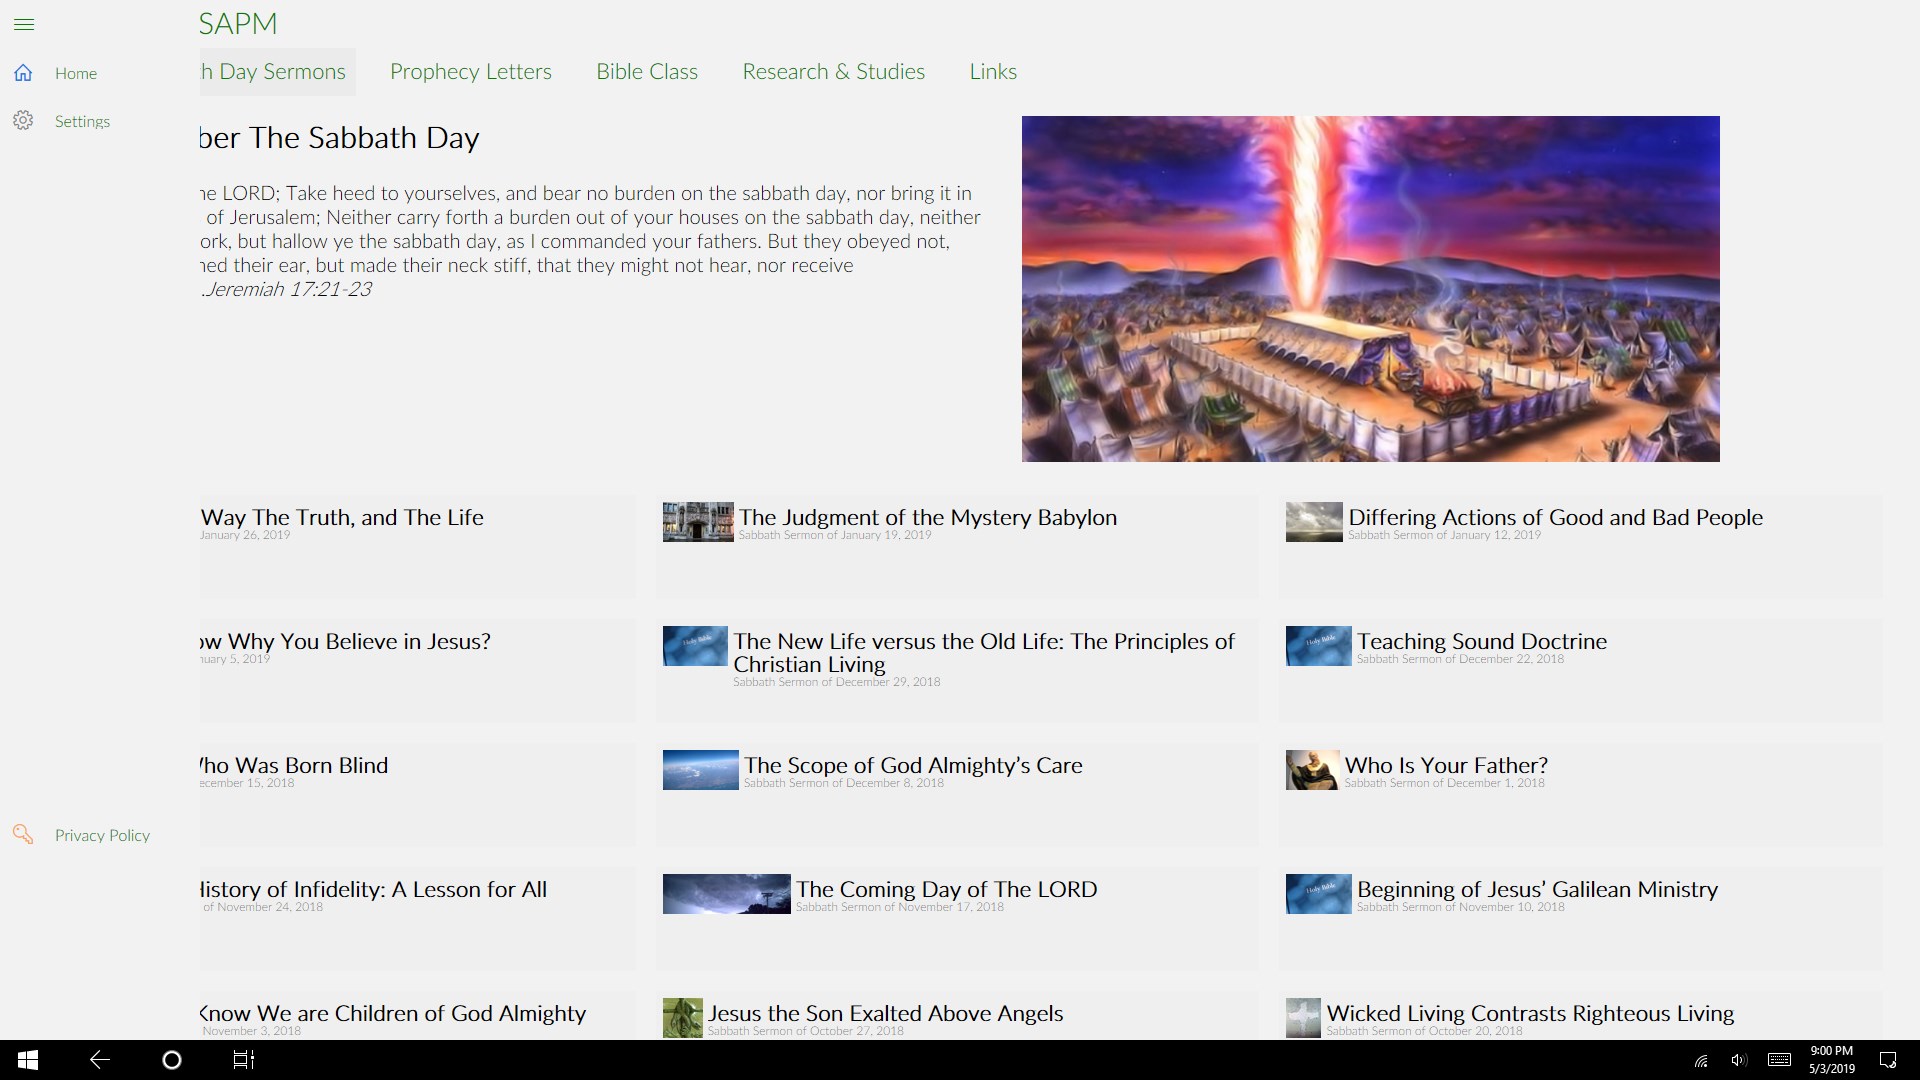Toggle the hamburger navigation menu
The image size is (1920, 1080).
[x=24, y=24]
